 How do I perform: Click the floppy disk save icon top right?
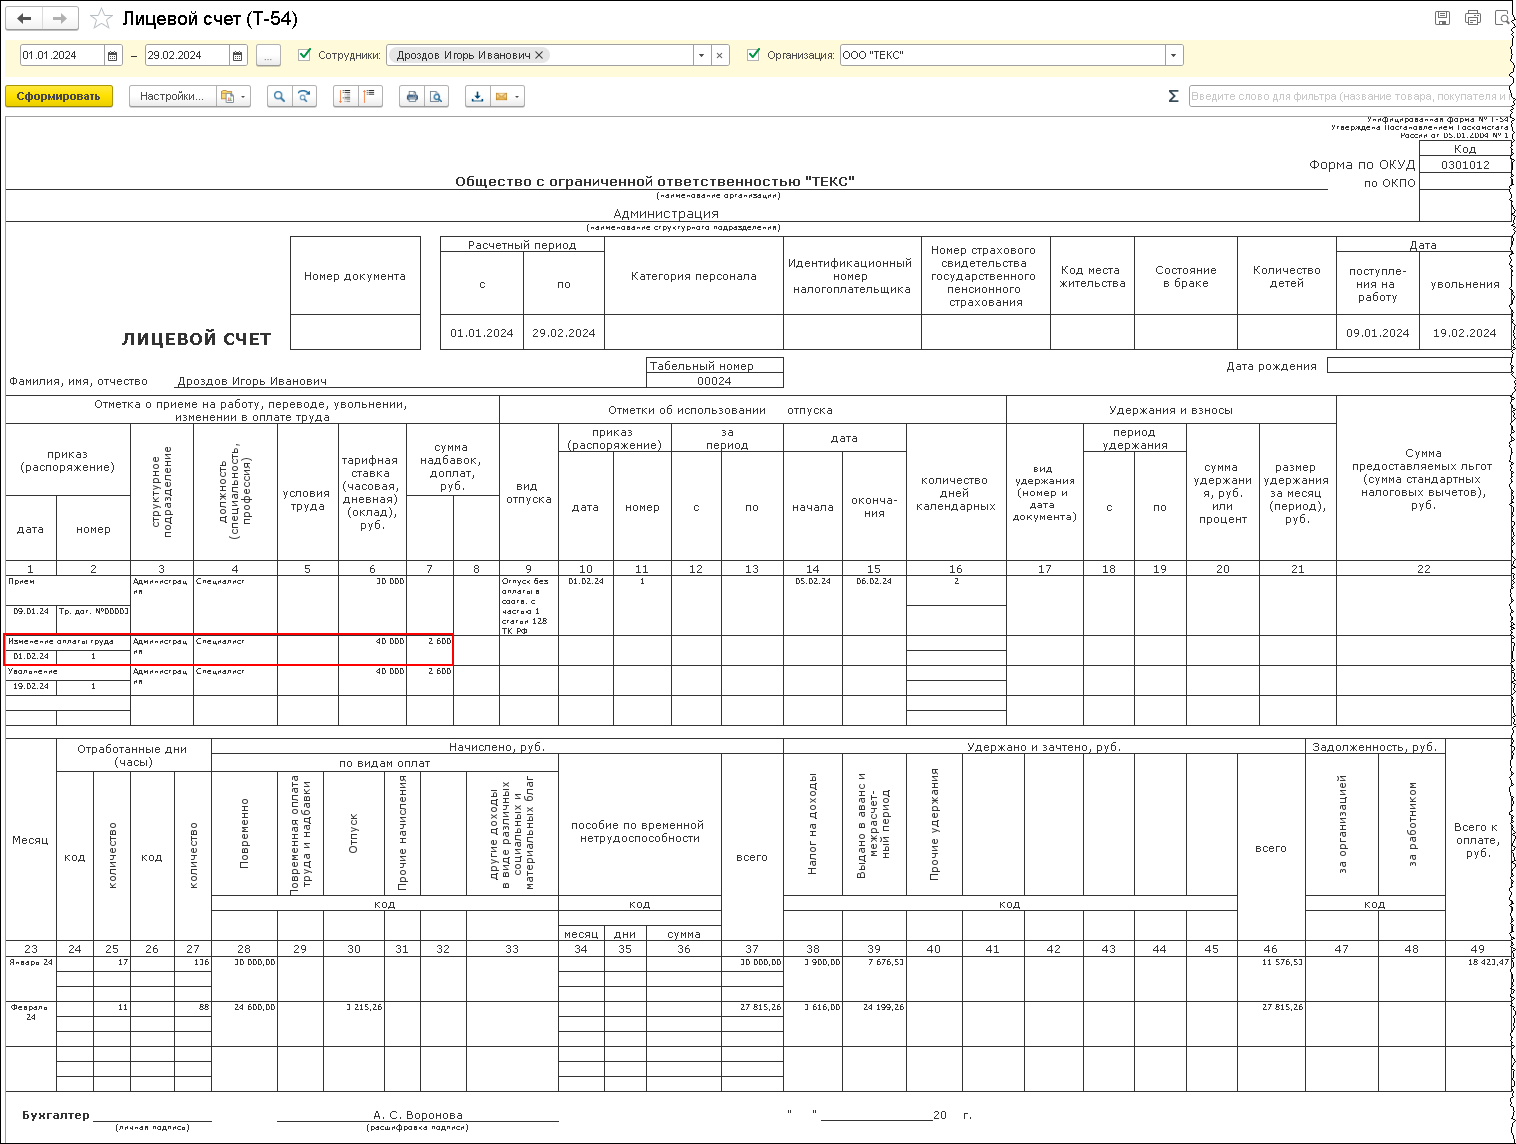click(1442, 18)
